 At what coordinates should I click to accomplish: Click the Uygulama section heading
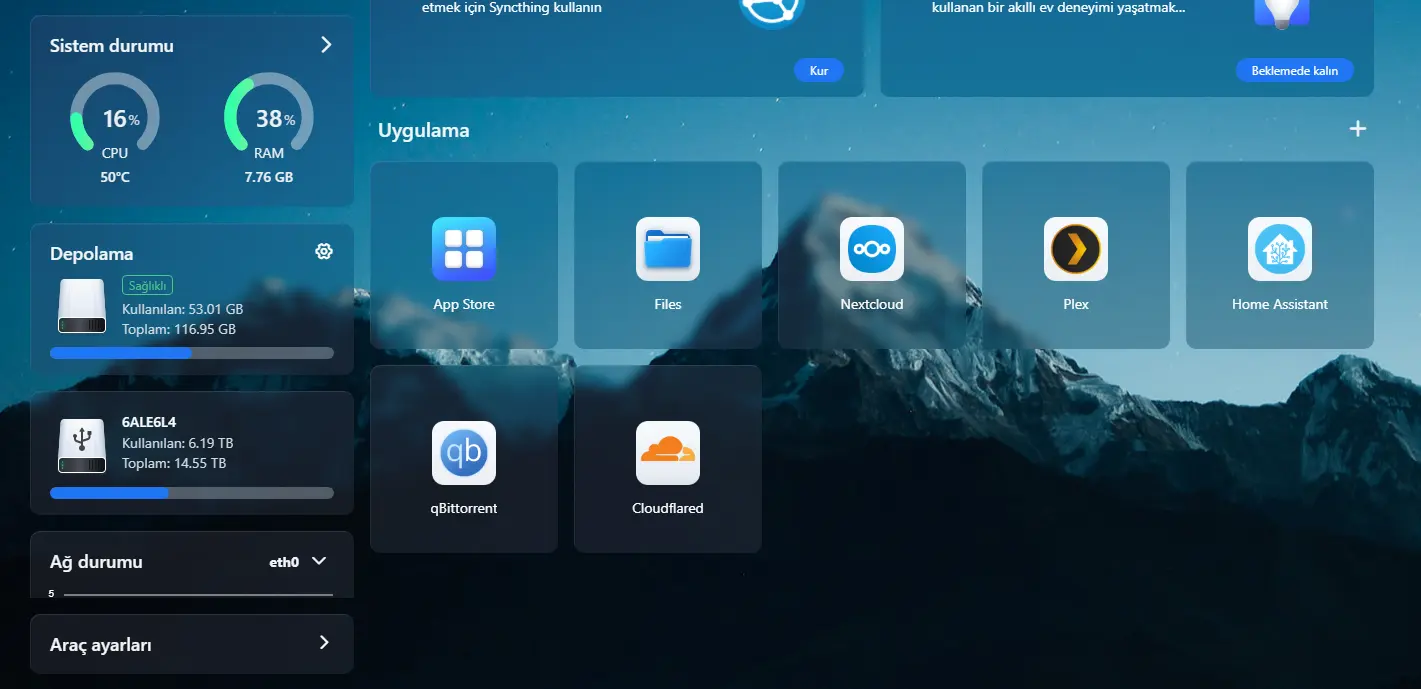424,130
